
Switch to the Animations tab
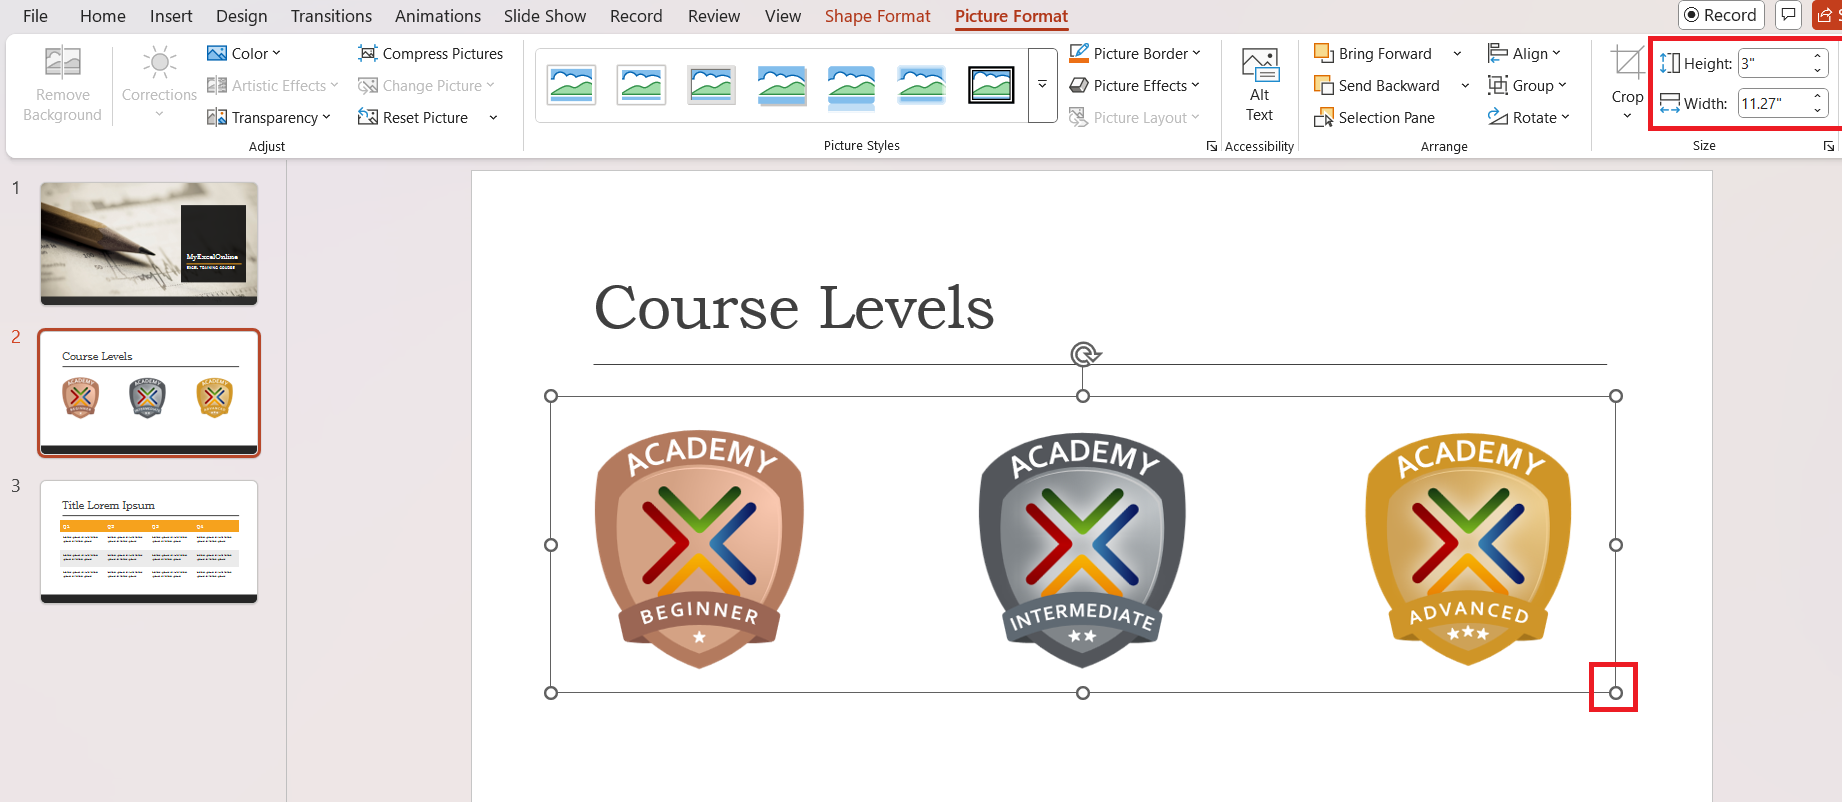(438, 16)
